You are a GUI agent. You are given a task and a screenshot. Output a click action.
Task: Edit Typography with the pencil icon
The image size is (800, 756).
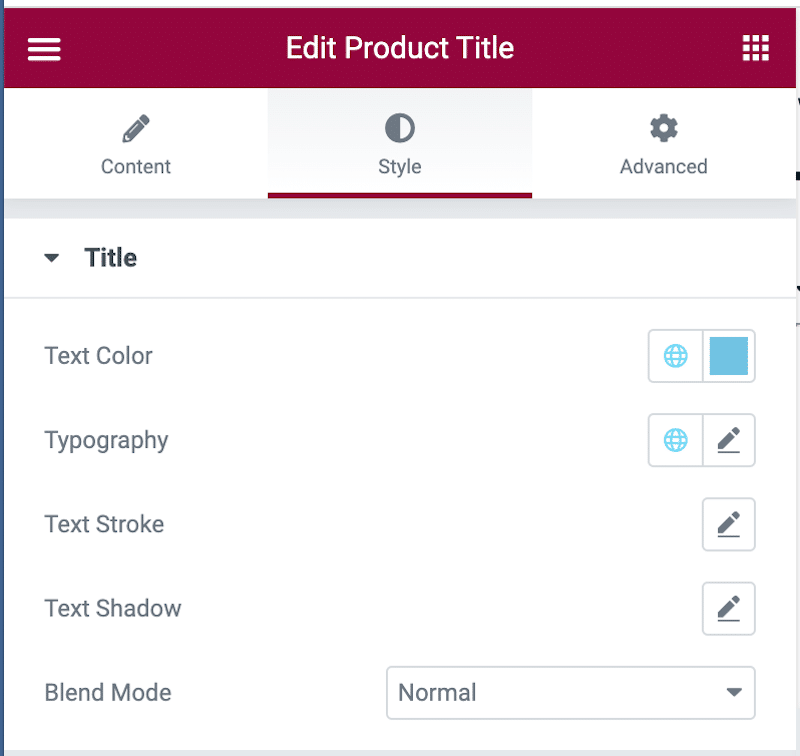[x=729, y=440]
